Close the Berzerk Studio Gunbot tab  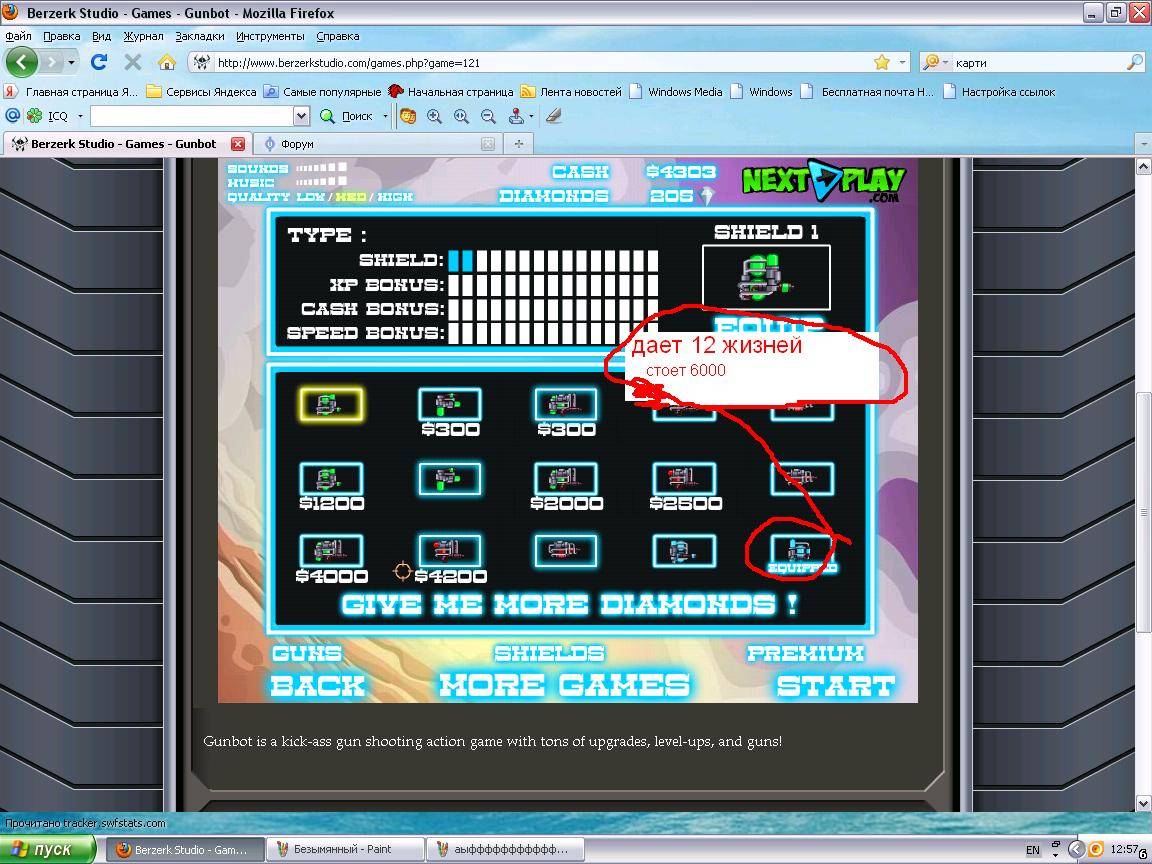pyautogui.click(x=237, y=144)
